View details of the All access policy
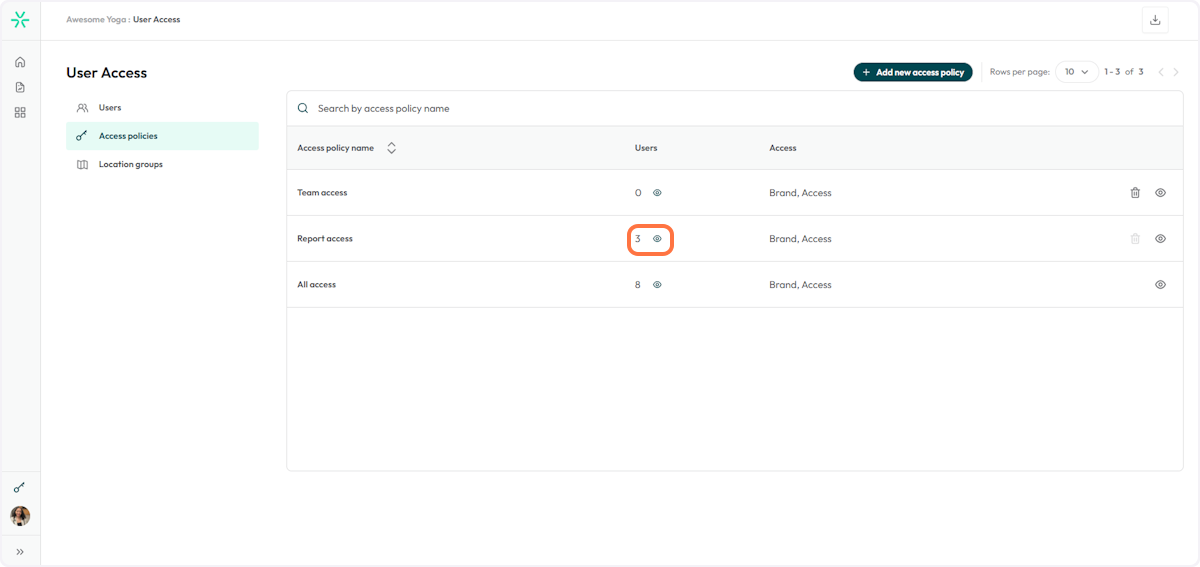The width and height of the screenshot is (1200, 567). coord(1160,285)
